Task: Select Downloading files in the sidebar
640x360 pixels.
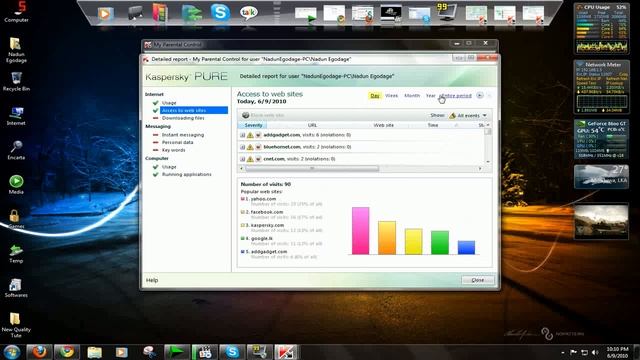Action: (183, 118)
